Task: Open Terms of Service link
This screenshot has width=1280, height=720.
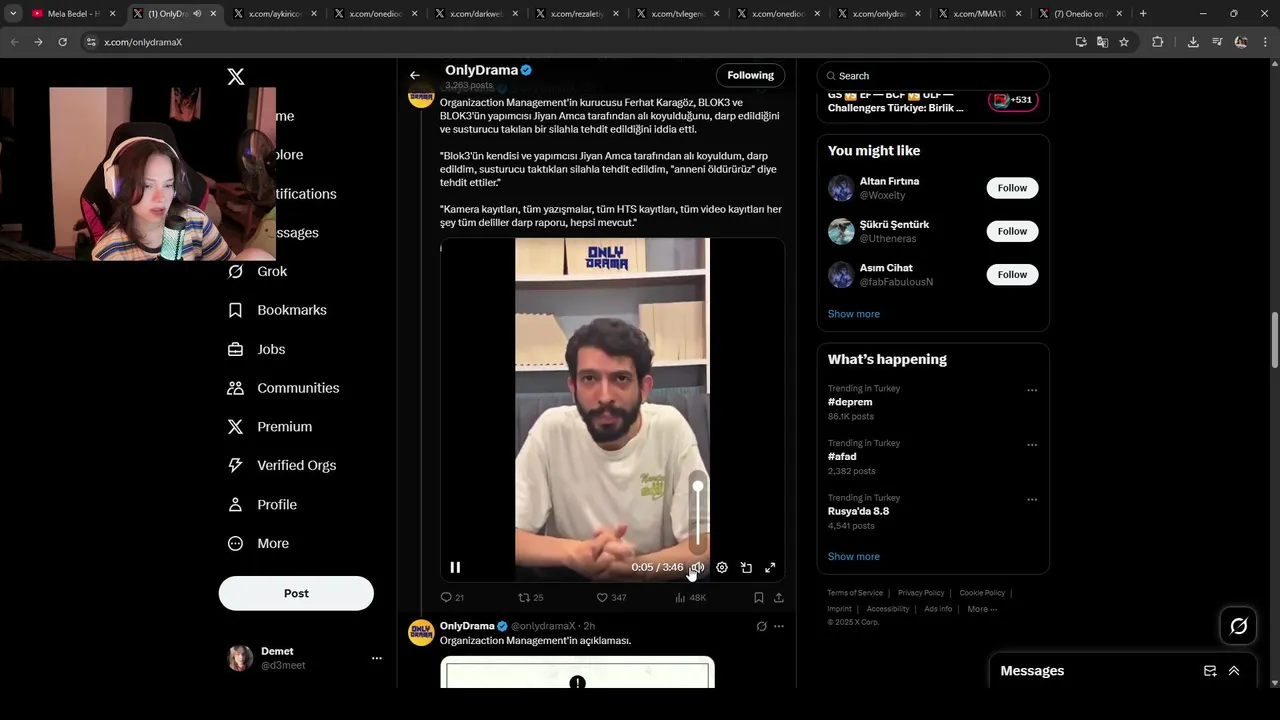Action: tap(855, 593)
